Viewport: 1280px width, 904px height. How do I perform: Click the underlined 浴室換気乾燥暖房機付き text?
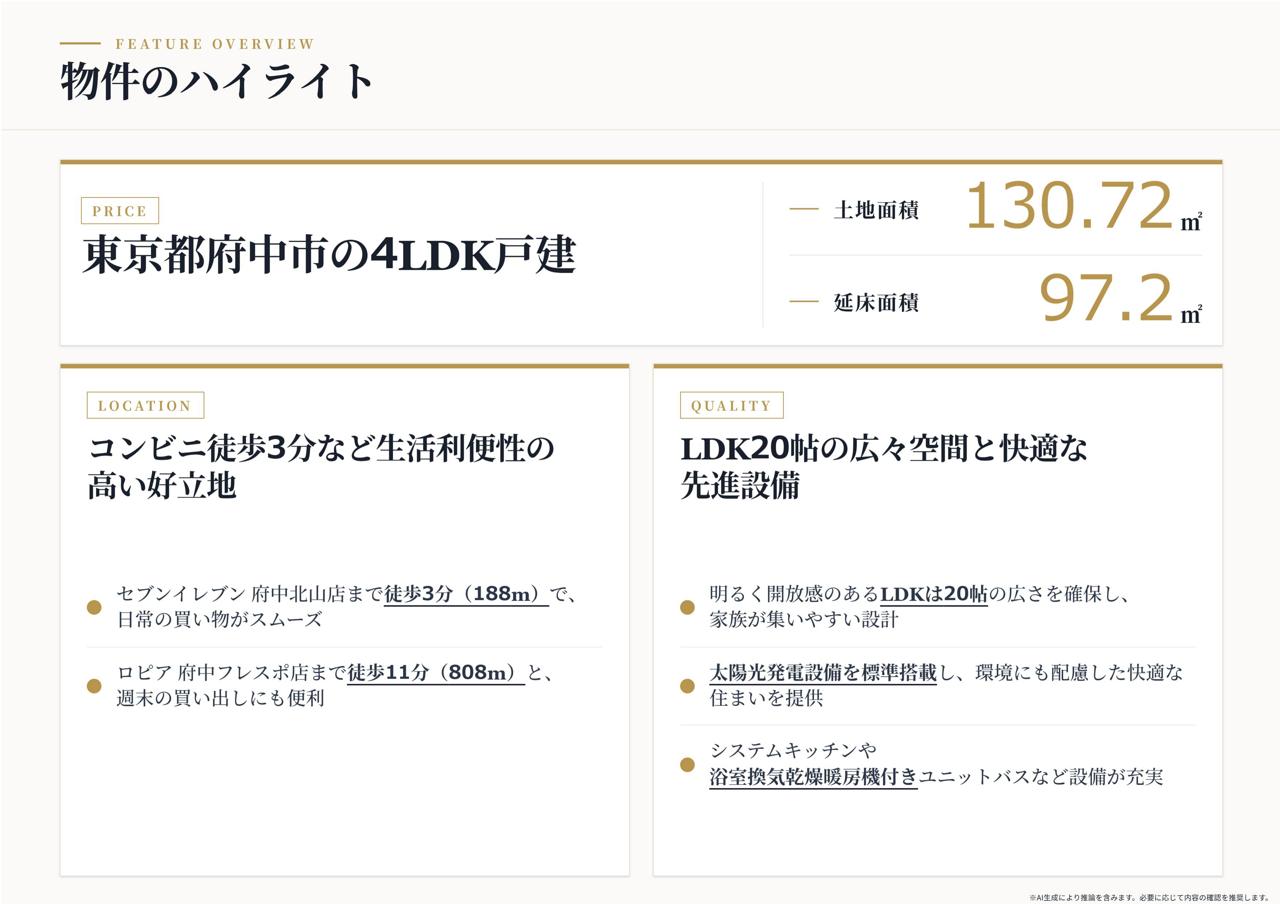(x=813, y=777)
